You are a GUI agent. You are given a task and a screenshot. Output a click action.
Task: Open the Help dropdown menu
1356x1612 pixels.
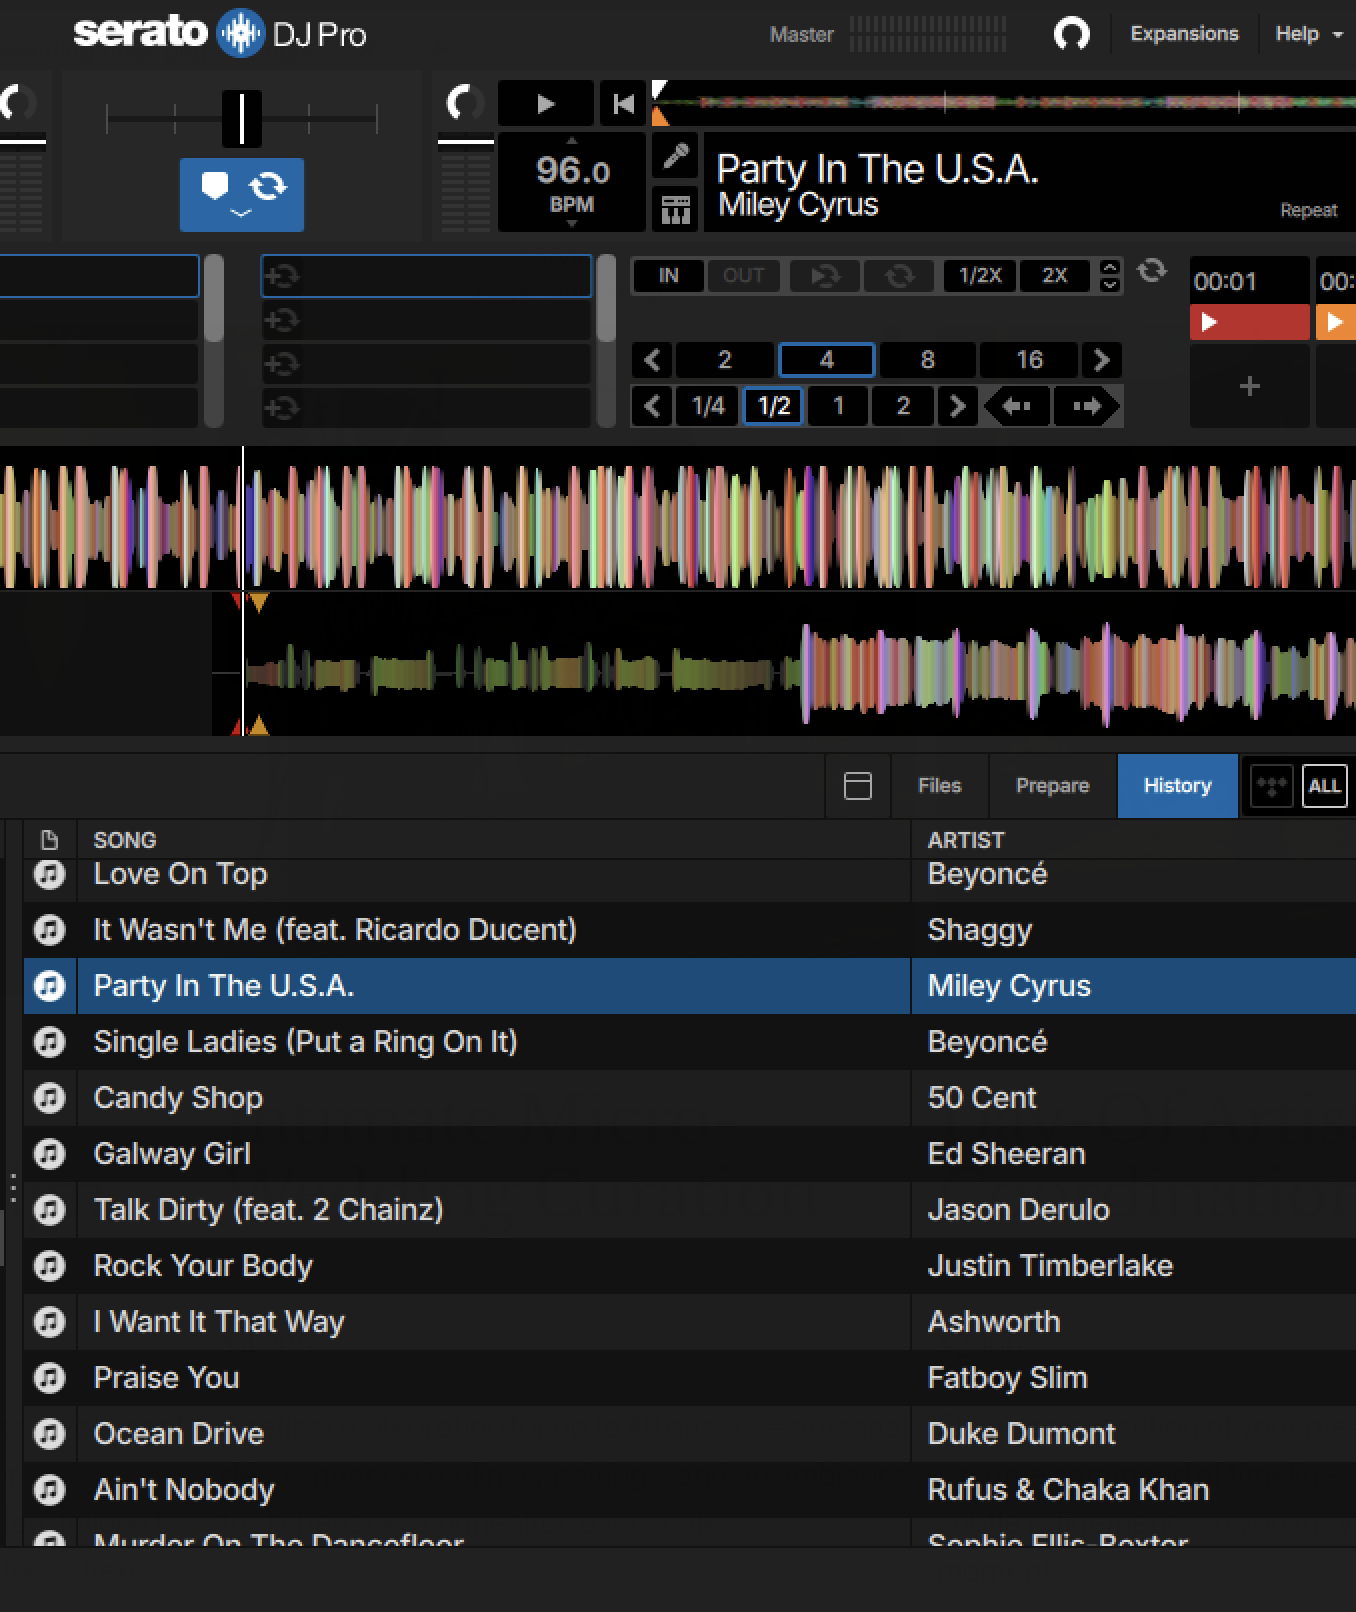coord(1308,34)
